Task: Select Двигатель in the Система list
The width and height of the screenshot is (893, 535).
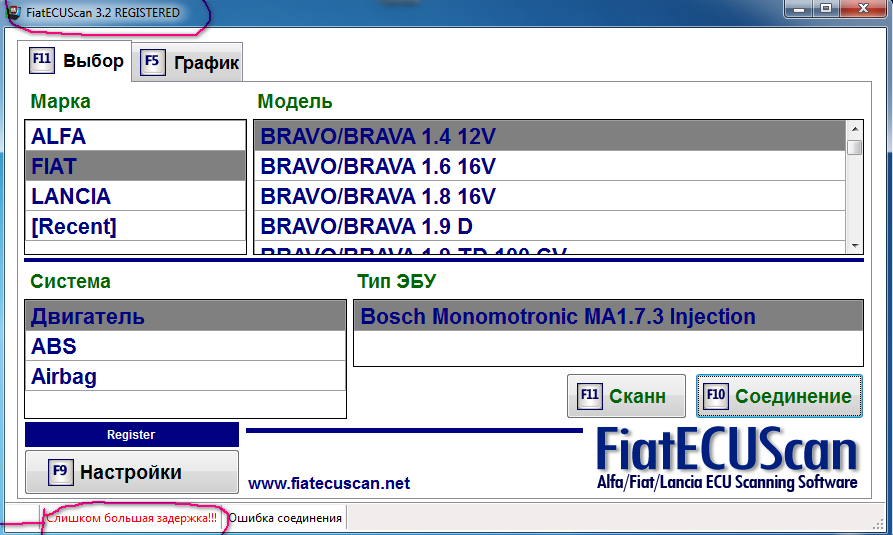Action: pos(186,316)
